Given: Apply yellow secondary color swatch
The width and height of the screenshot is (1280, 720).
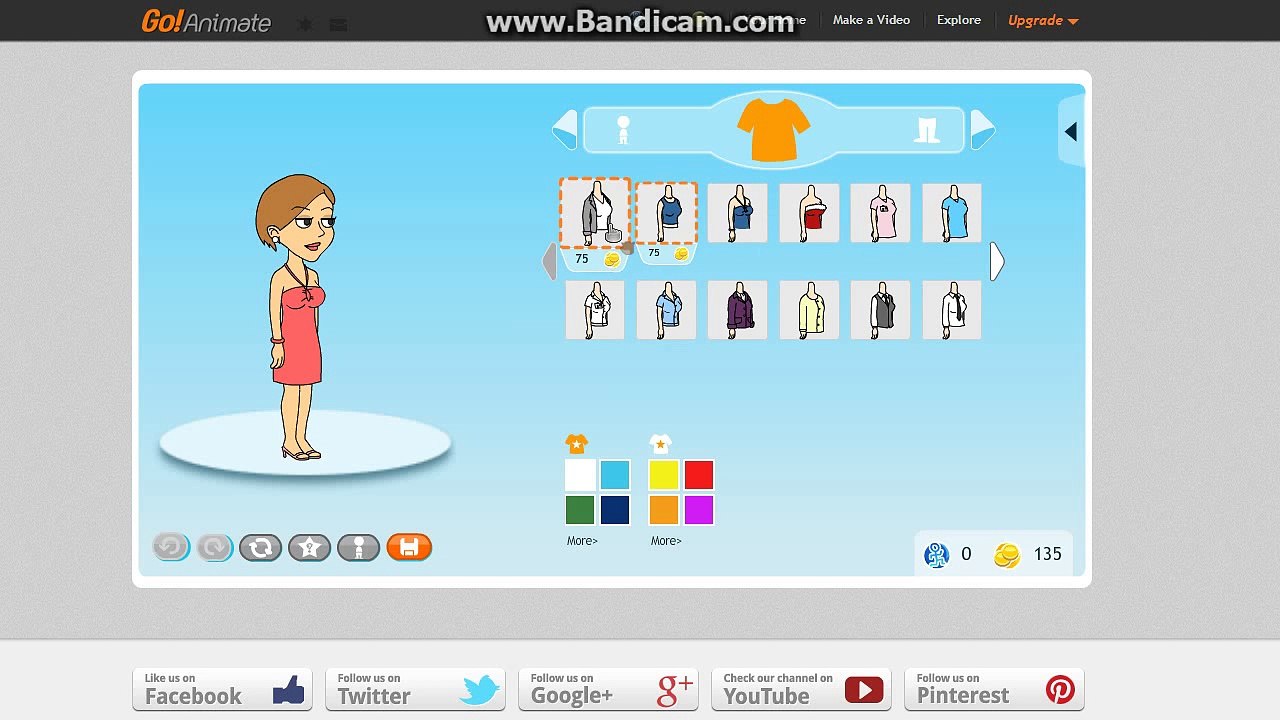Looking at the screenshot, I should point(664,475).
